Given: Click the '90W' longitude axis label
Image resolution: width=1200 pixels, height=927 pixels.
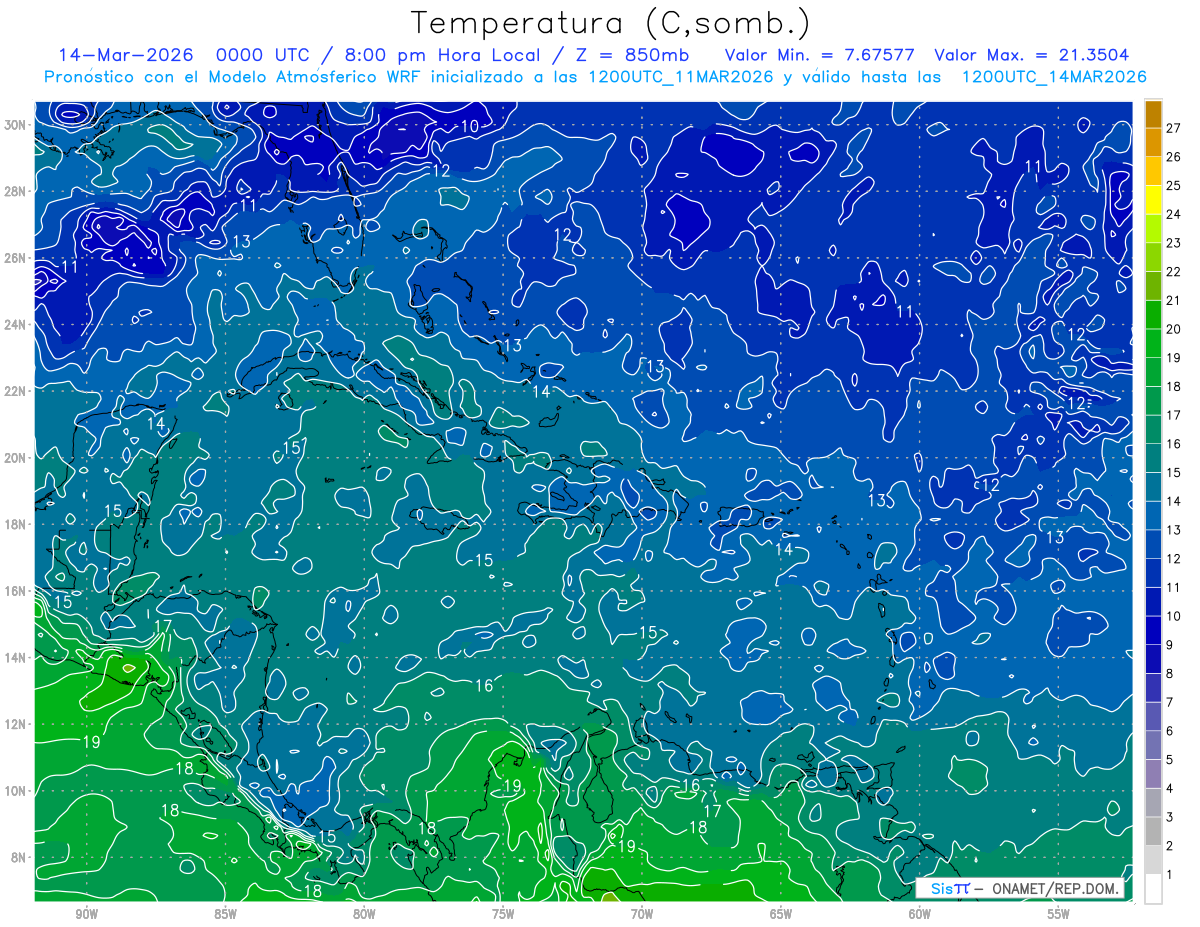Looking at the screenshot, I should tap(87, 914).
